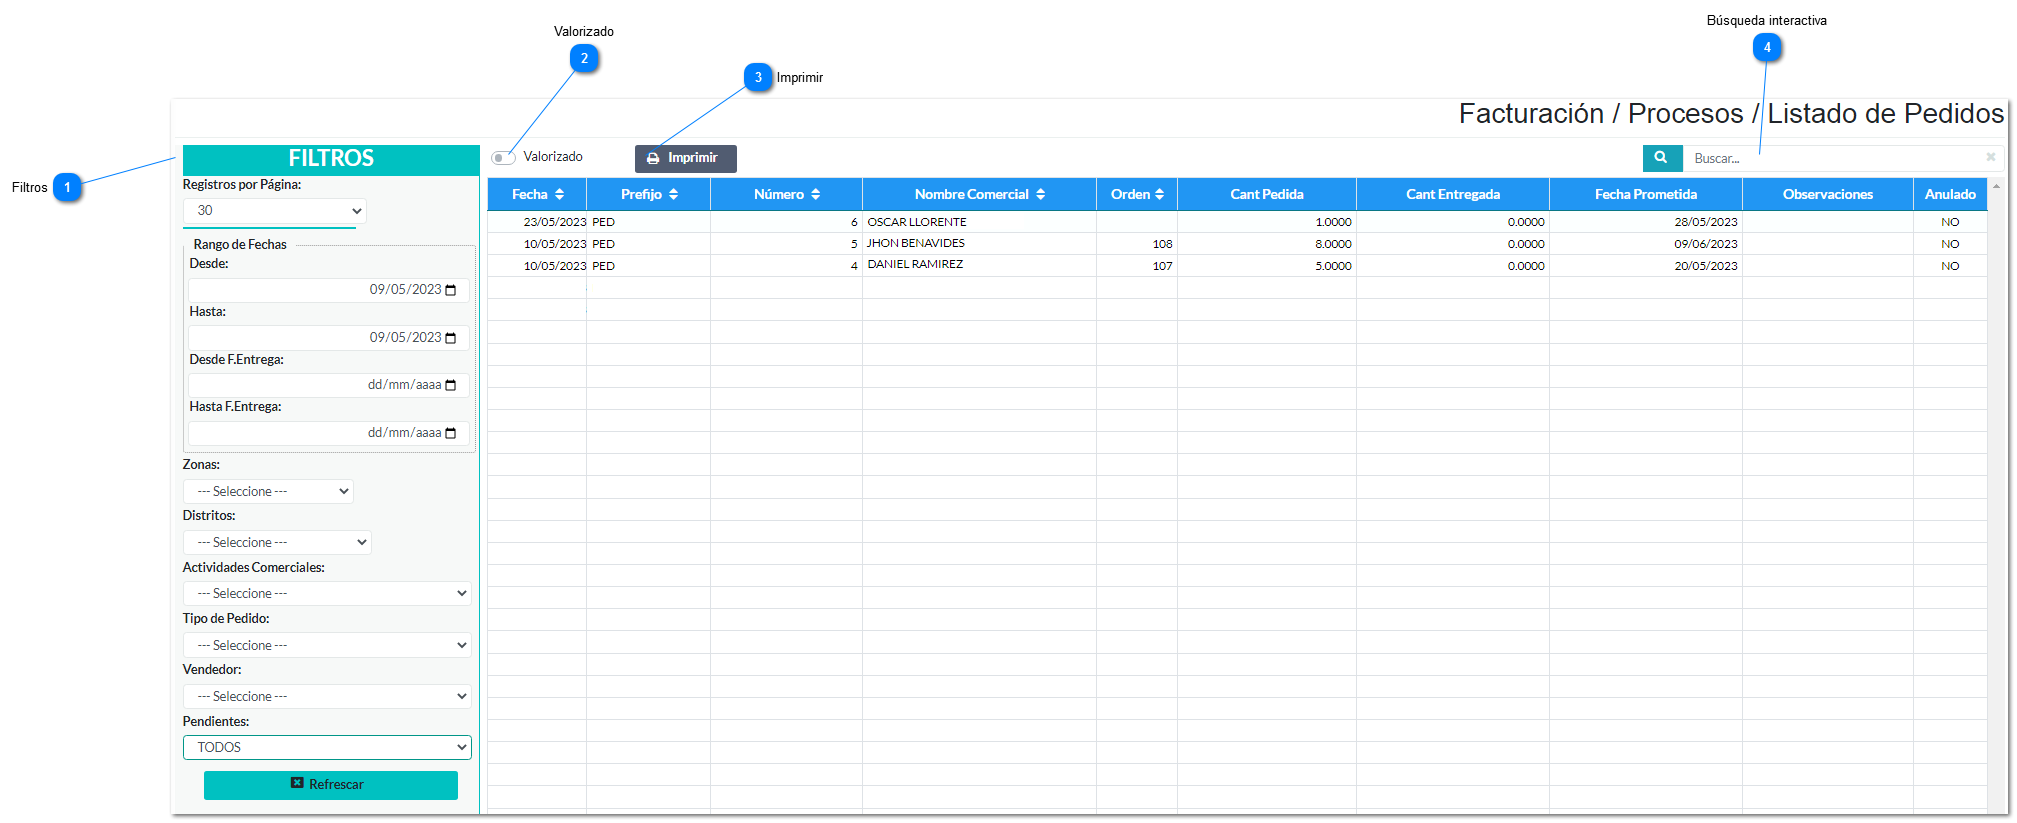Click date 23/05/2023 in Fecha column
2017x823 pixels.
[555, 222]
